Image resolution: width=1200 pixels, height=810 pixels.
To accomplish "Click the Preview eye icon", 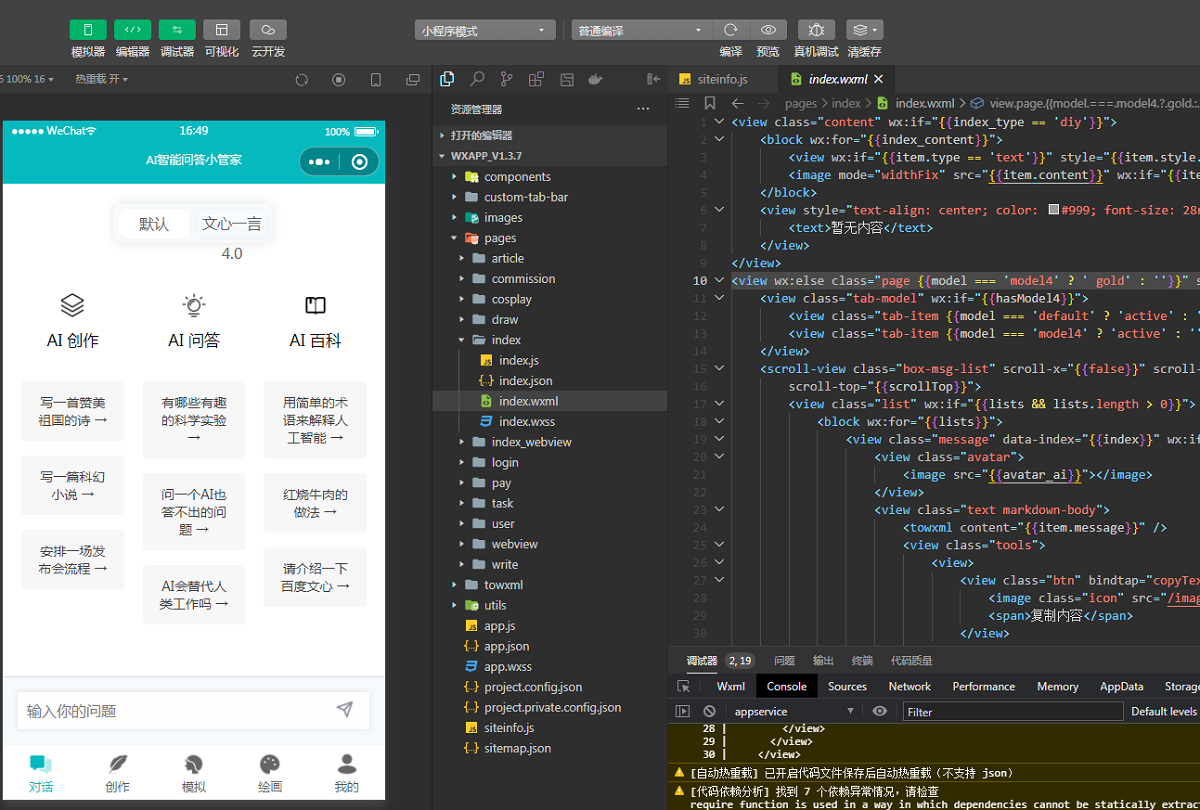I will coord(768,30).
